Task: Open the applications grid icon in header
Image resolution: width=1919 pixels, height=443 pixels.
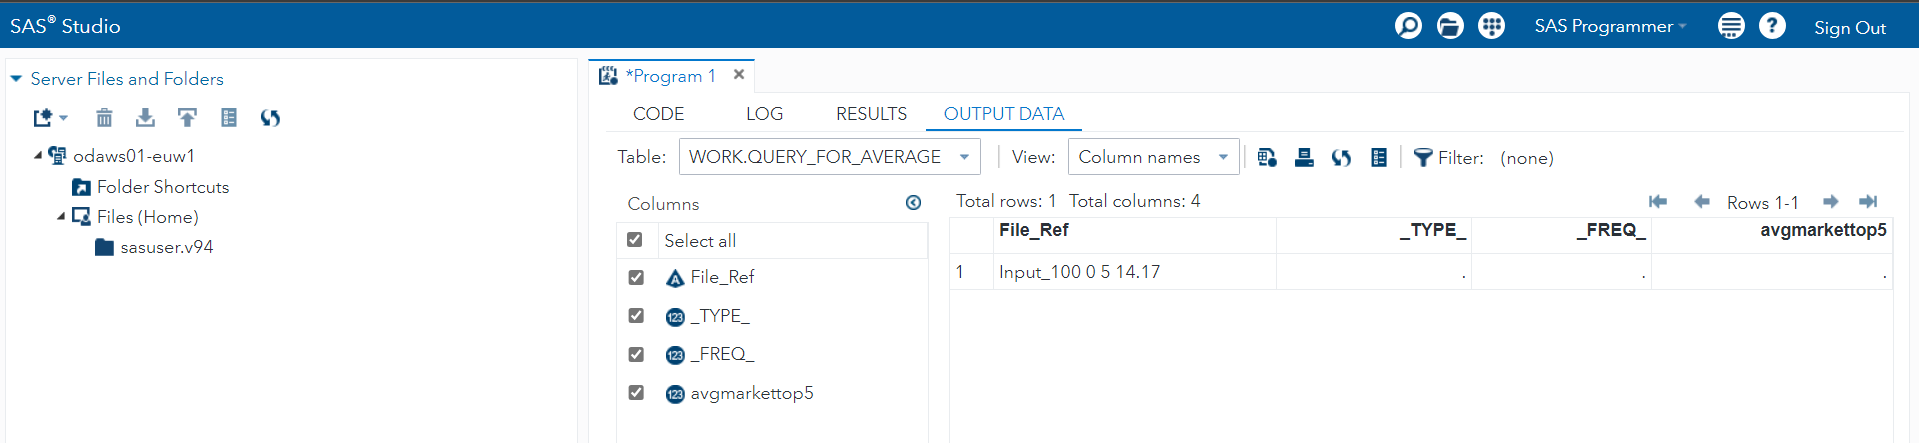Action: (1491, 26)
